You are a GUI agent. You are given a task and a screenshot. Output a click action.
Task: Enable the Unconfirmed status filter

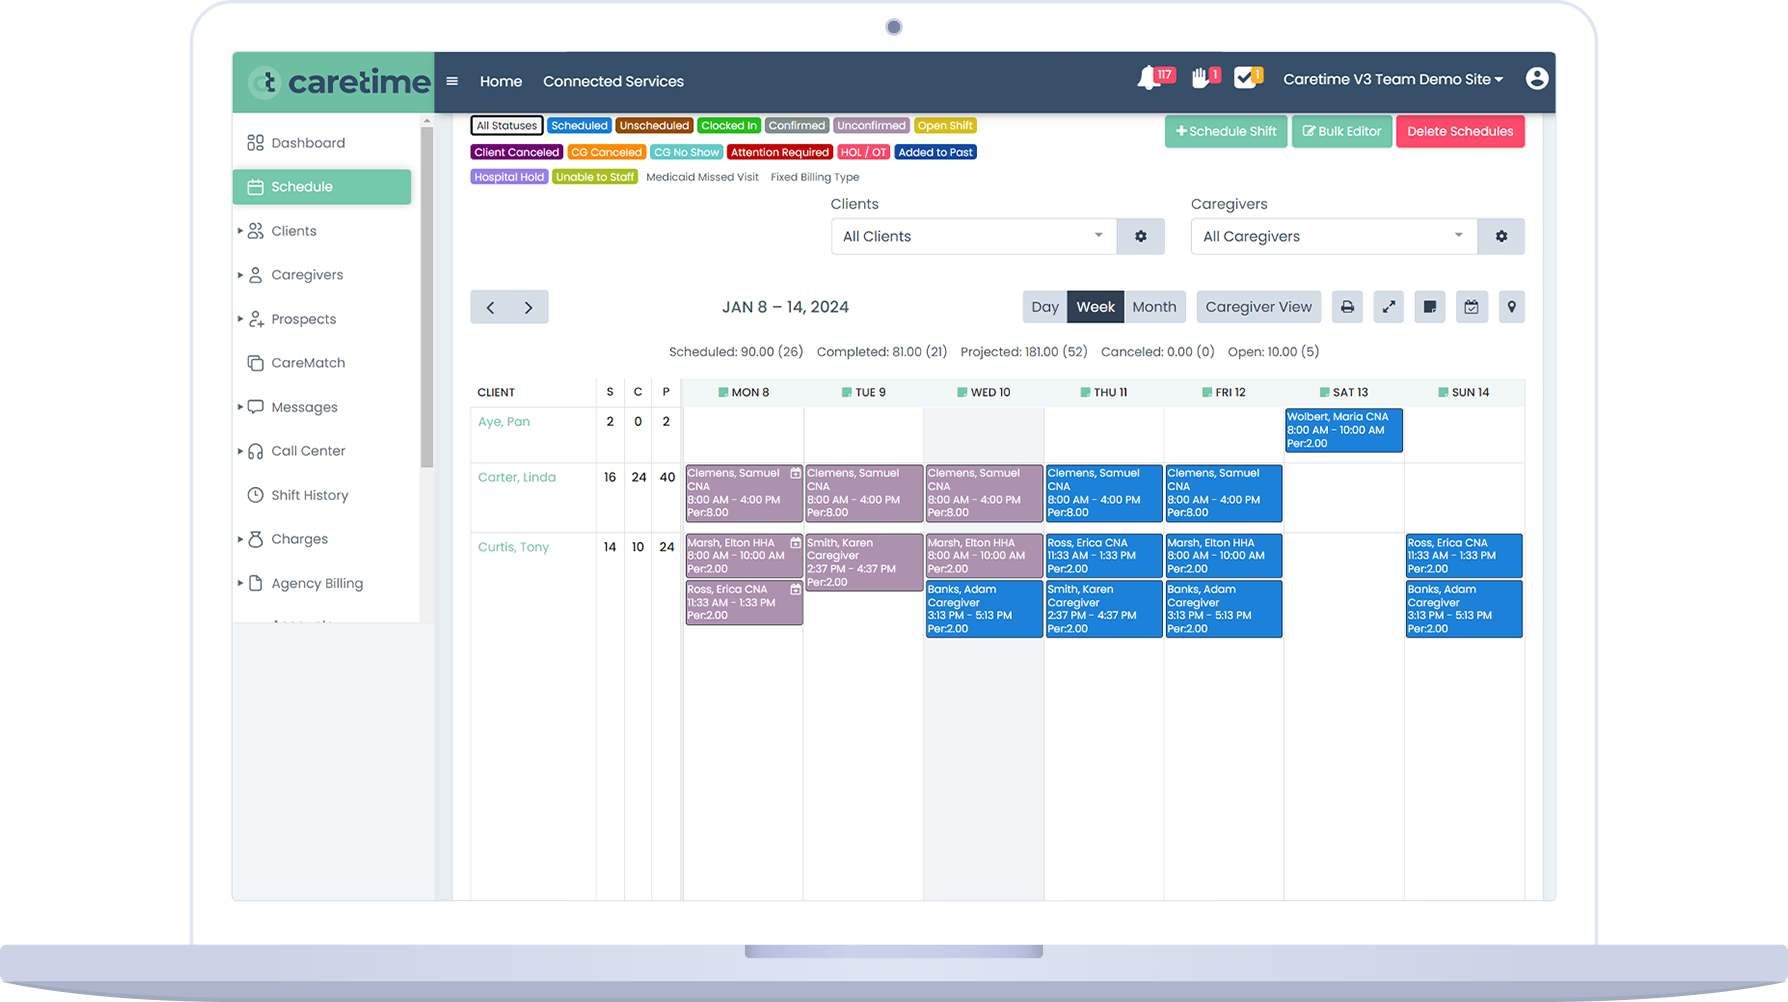point(871,125)
